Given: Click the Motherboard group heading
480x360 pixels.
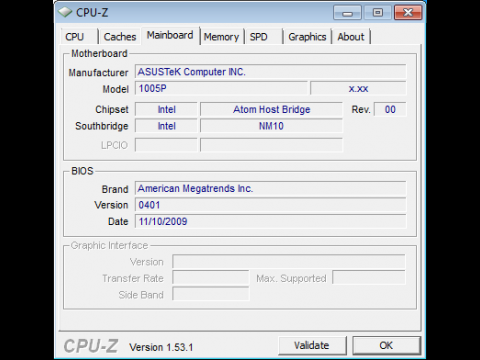Looking at the screenshot, I should click(x=99, y=53).
